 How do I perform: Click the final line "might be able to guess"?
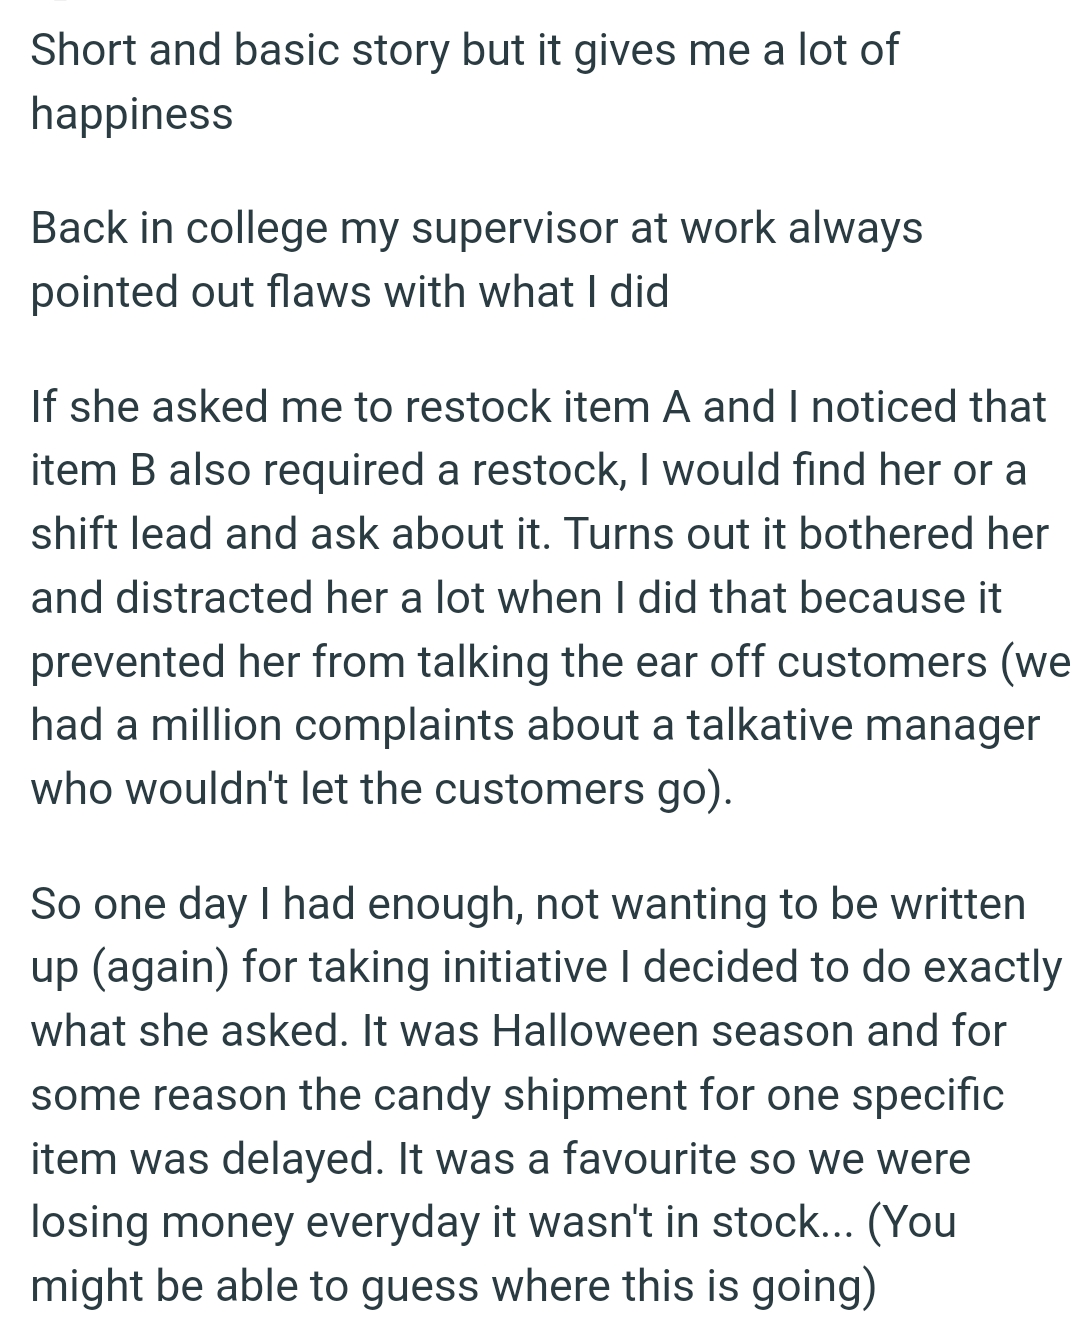453,1286
